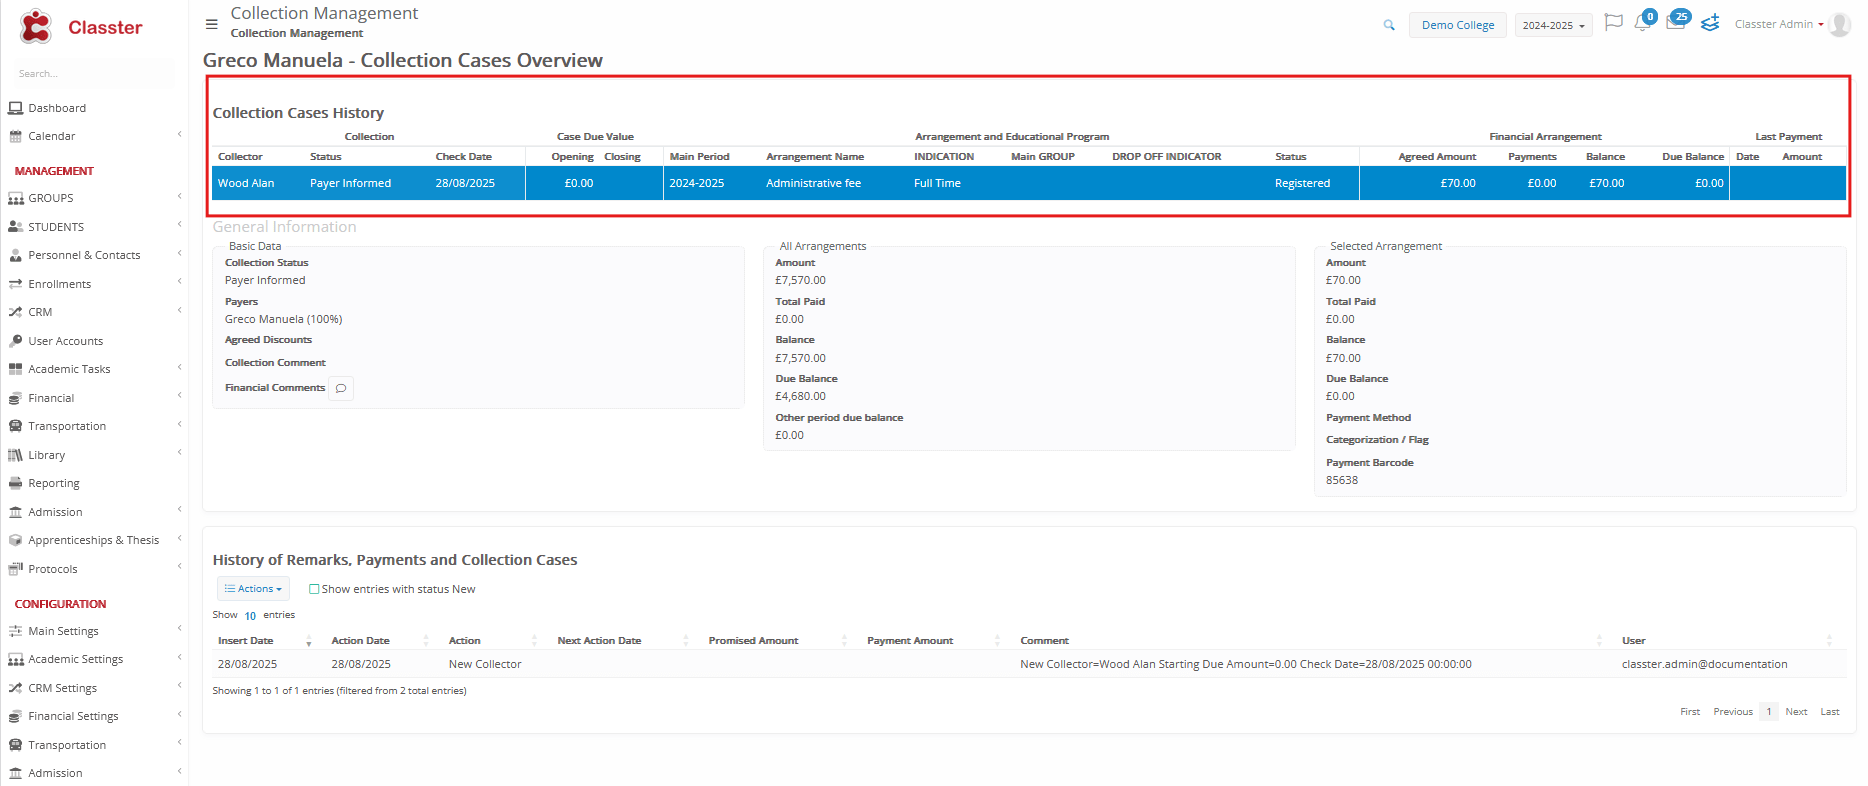
Task: Expand the Financial sidebar menu
Action: point(51,398)
